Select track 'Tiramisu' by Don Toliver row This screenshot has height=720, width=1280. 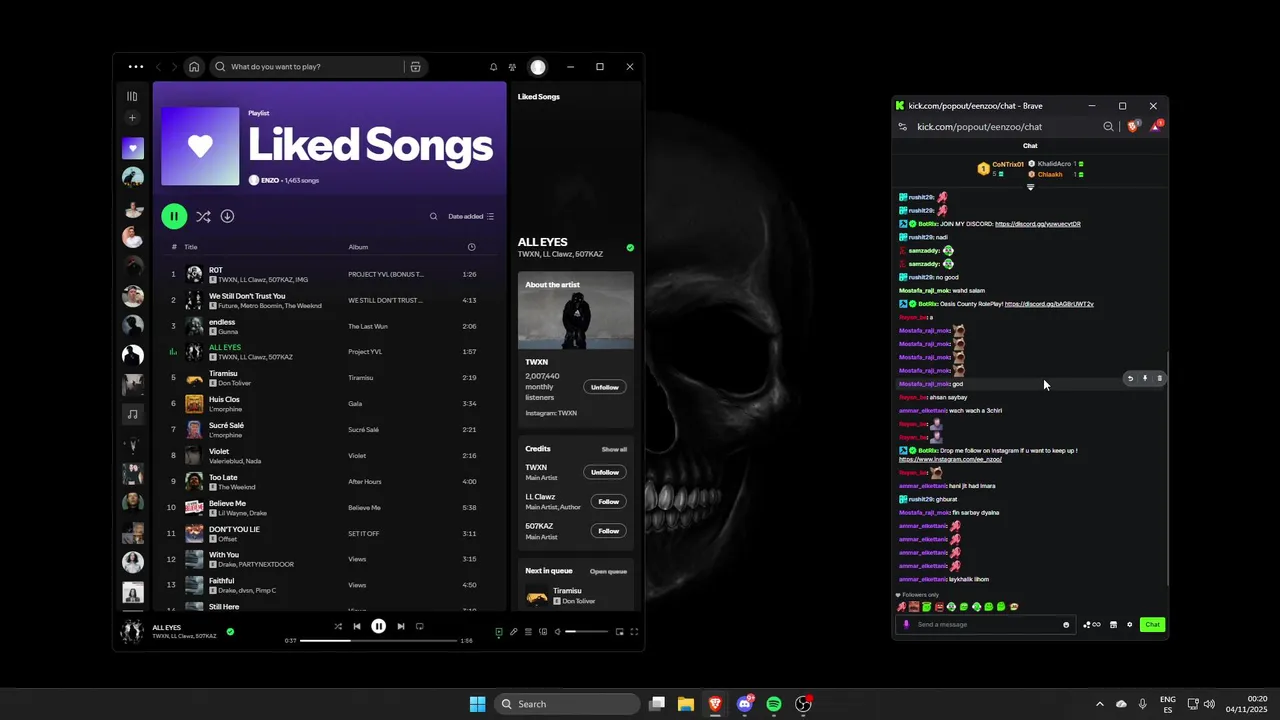[x=328, y=378]
